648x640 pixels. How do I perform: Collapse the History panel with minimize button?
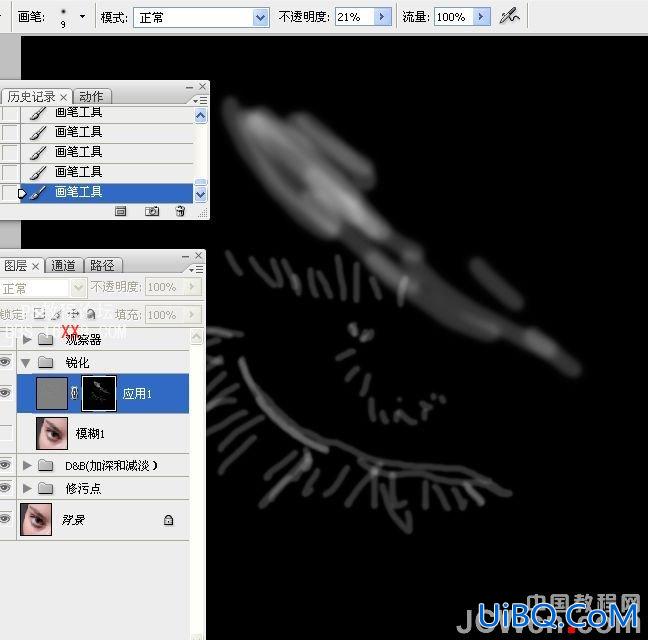tap(189, 87)
